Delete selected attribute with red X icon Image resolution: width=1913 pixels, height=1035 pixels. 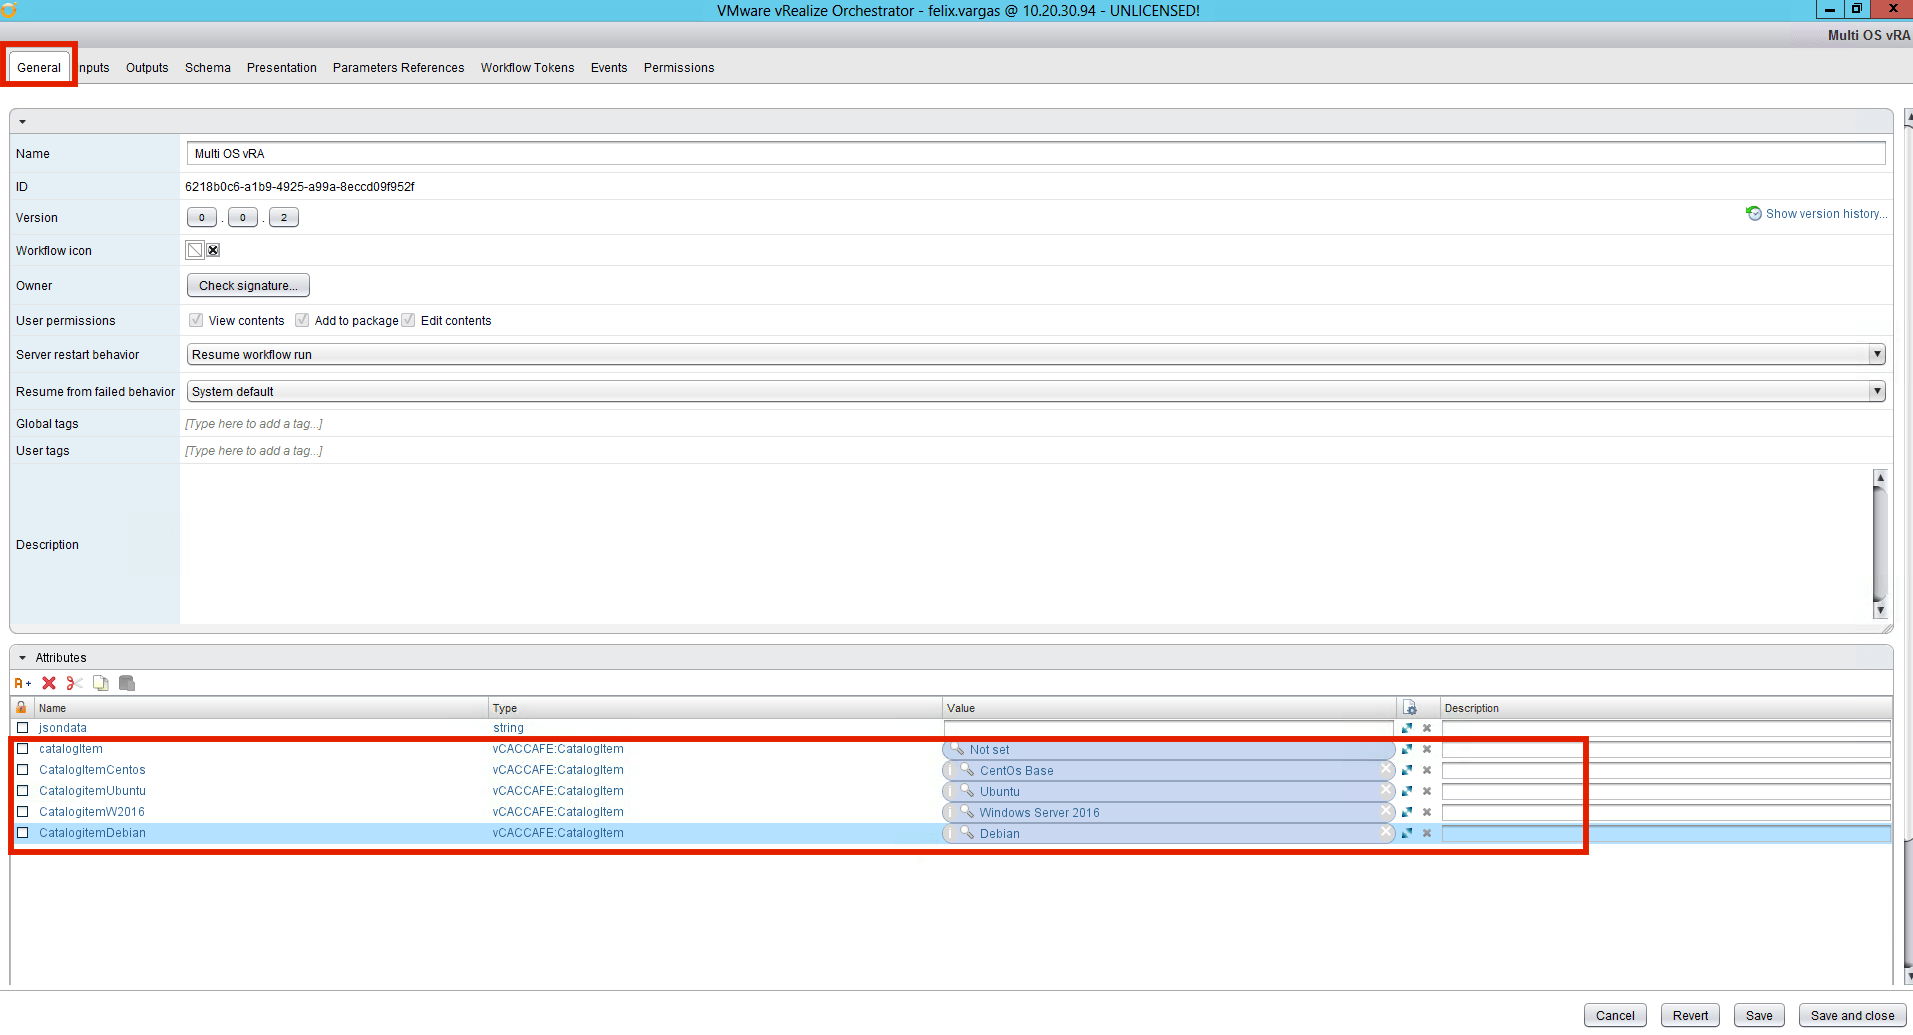pos(49,683)
